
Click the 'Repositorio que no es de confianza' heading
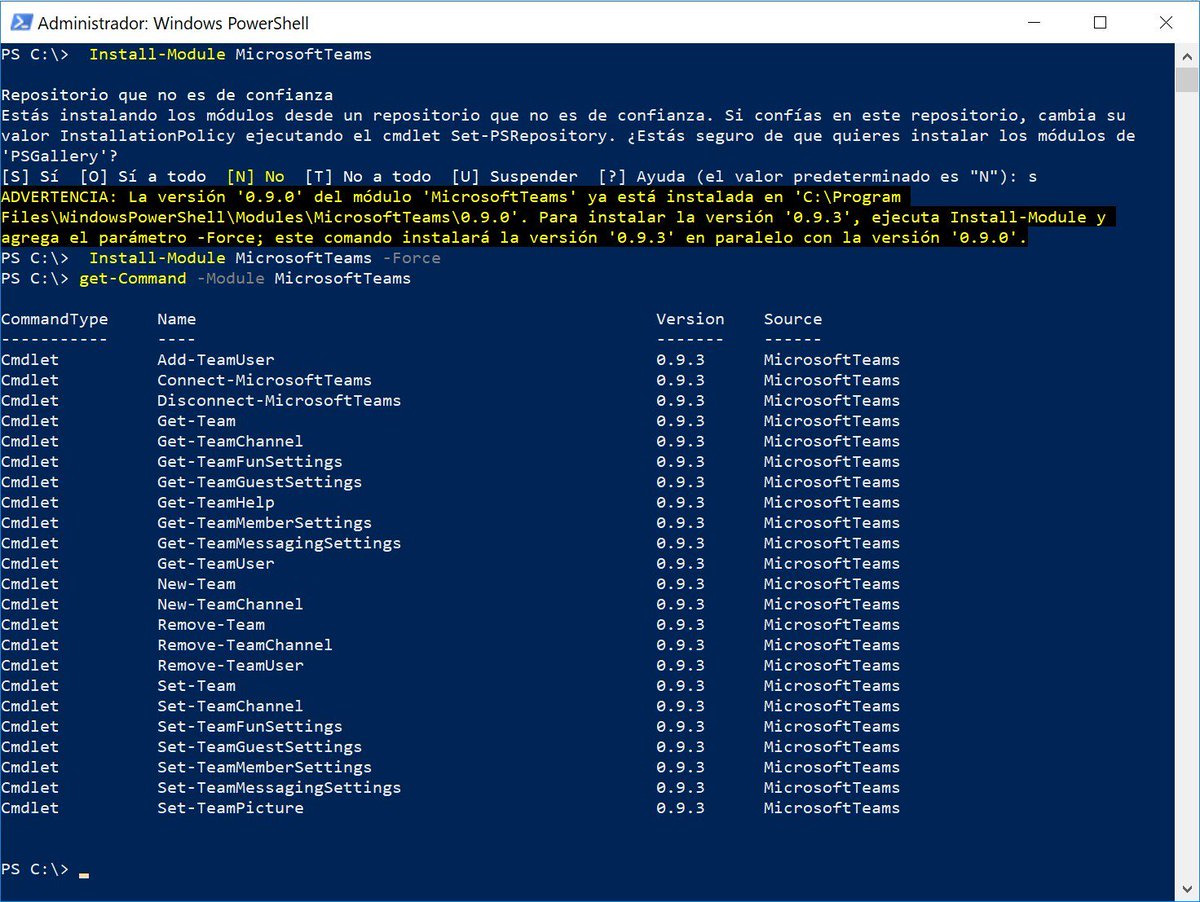167,95
